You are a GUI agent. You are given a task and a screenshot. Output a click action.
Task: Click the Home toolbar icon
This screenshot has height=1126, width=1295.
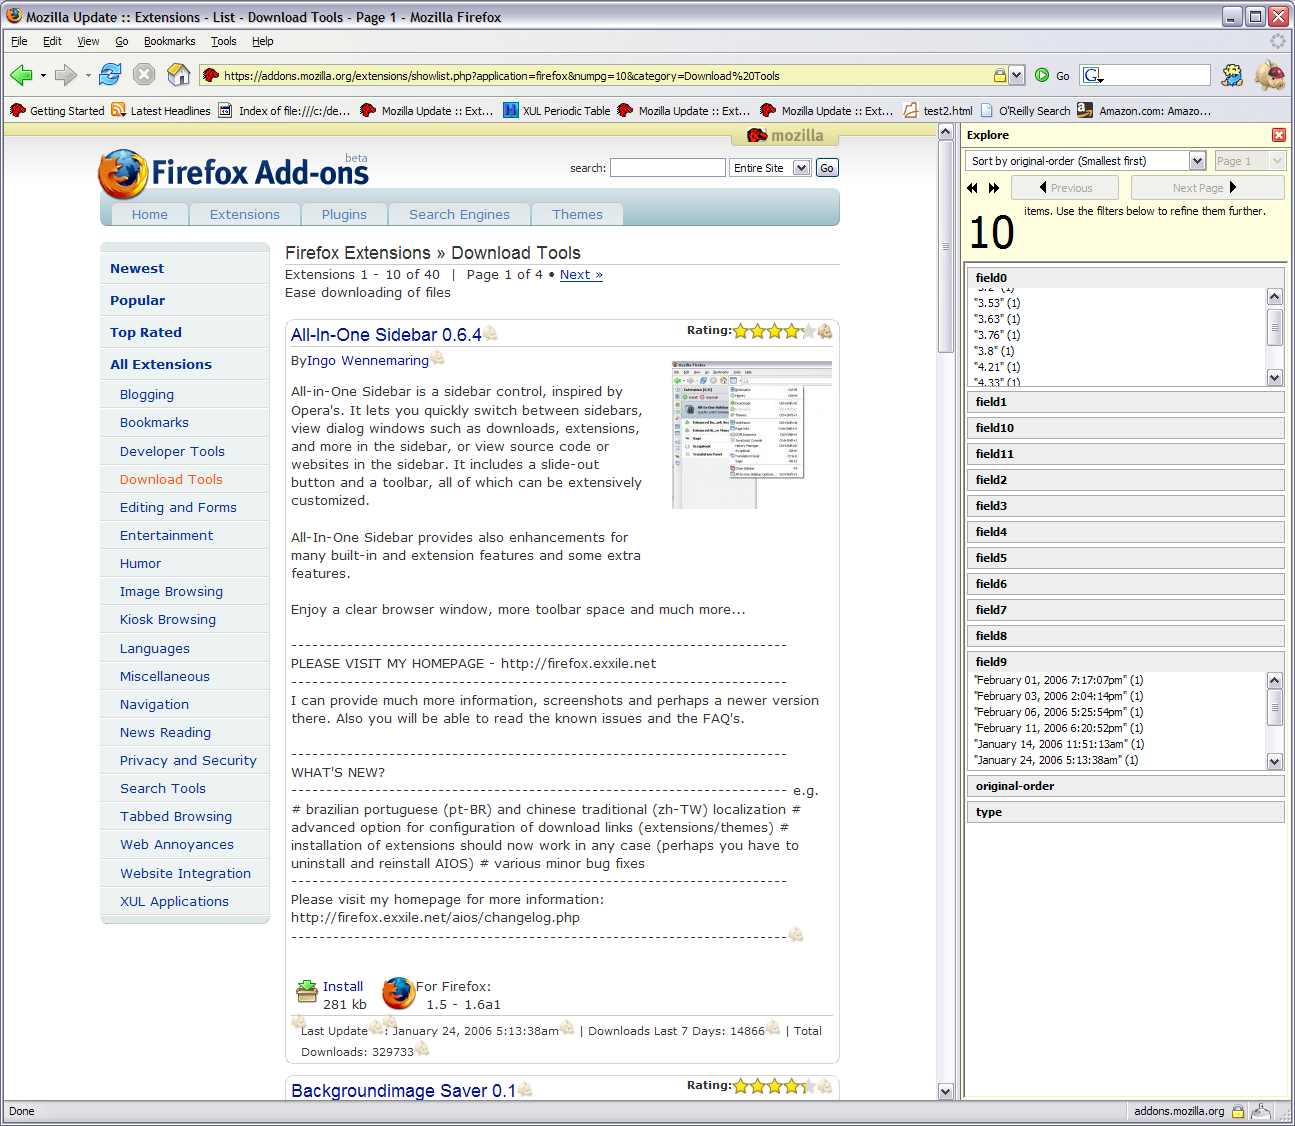(x=178, y=75)
